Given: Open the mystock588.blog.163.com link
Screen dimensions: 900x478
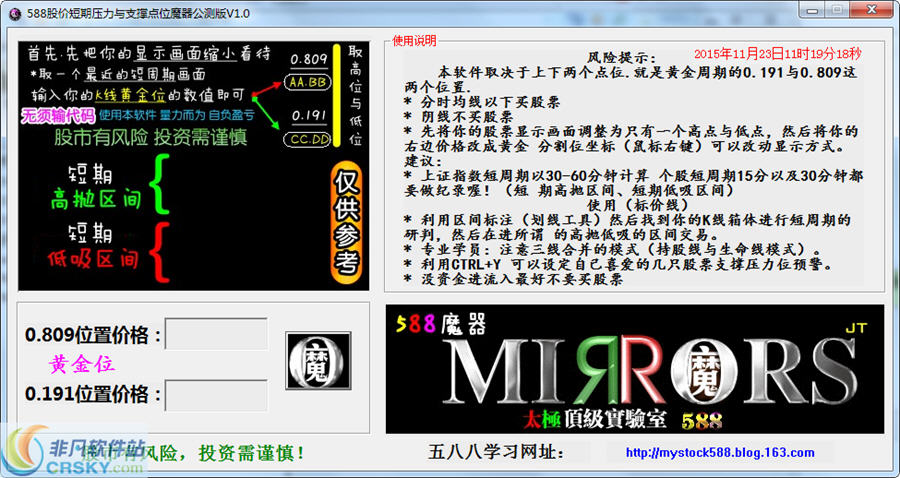Looking at the screenshot, I should coord(720,453).
